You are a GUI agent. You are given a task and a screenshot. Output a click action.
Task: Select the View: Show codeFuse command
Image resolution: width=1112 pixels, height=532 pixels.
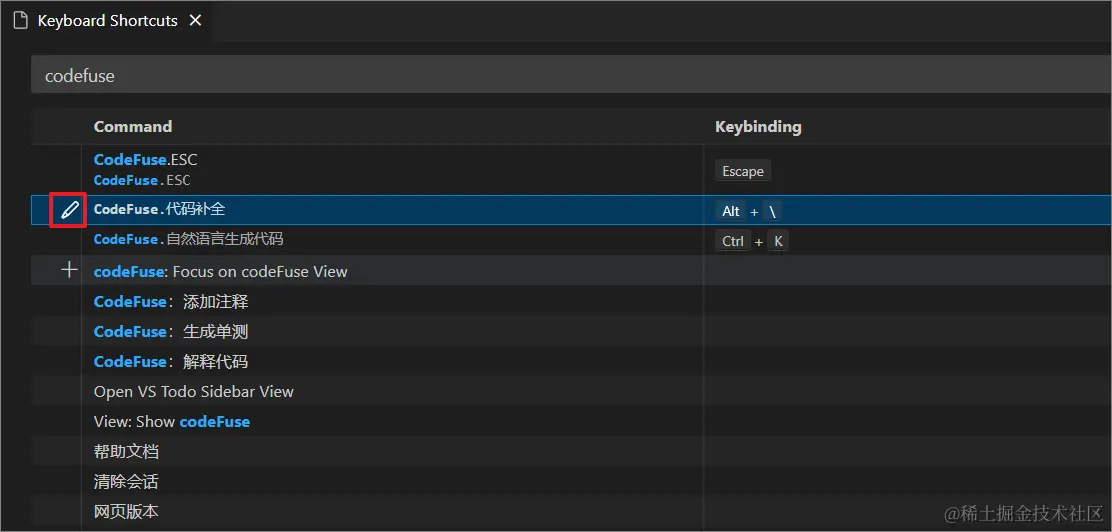pyautogui.click(x=172, y=421)
